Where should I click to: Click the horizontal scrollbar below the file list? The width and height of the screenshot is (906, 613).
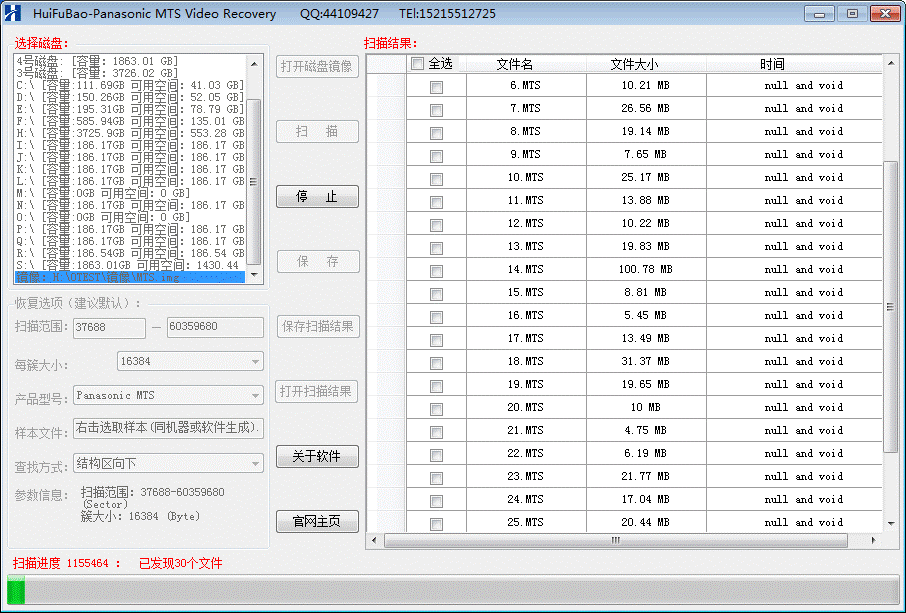614,540
